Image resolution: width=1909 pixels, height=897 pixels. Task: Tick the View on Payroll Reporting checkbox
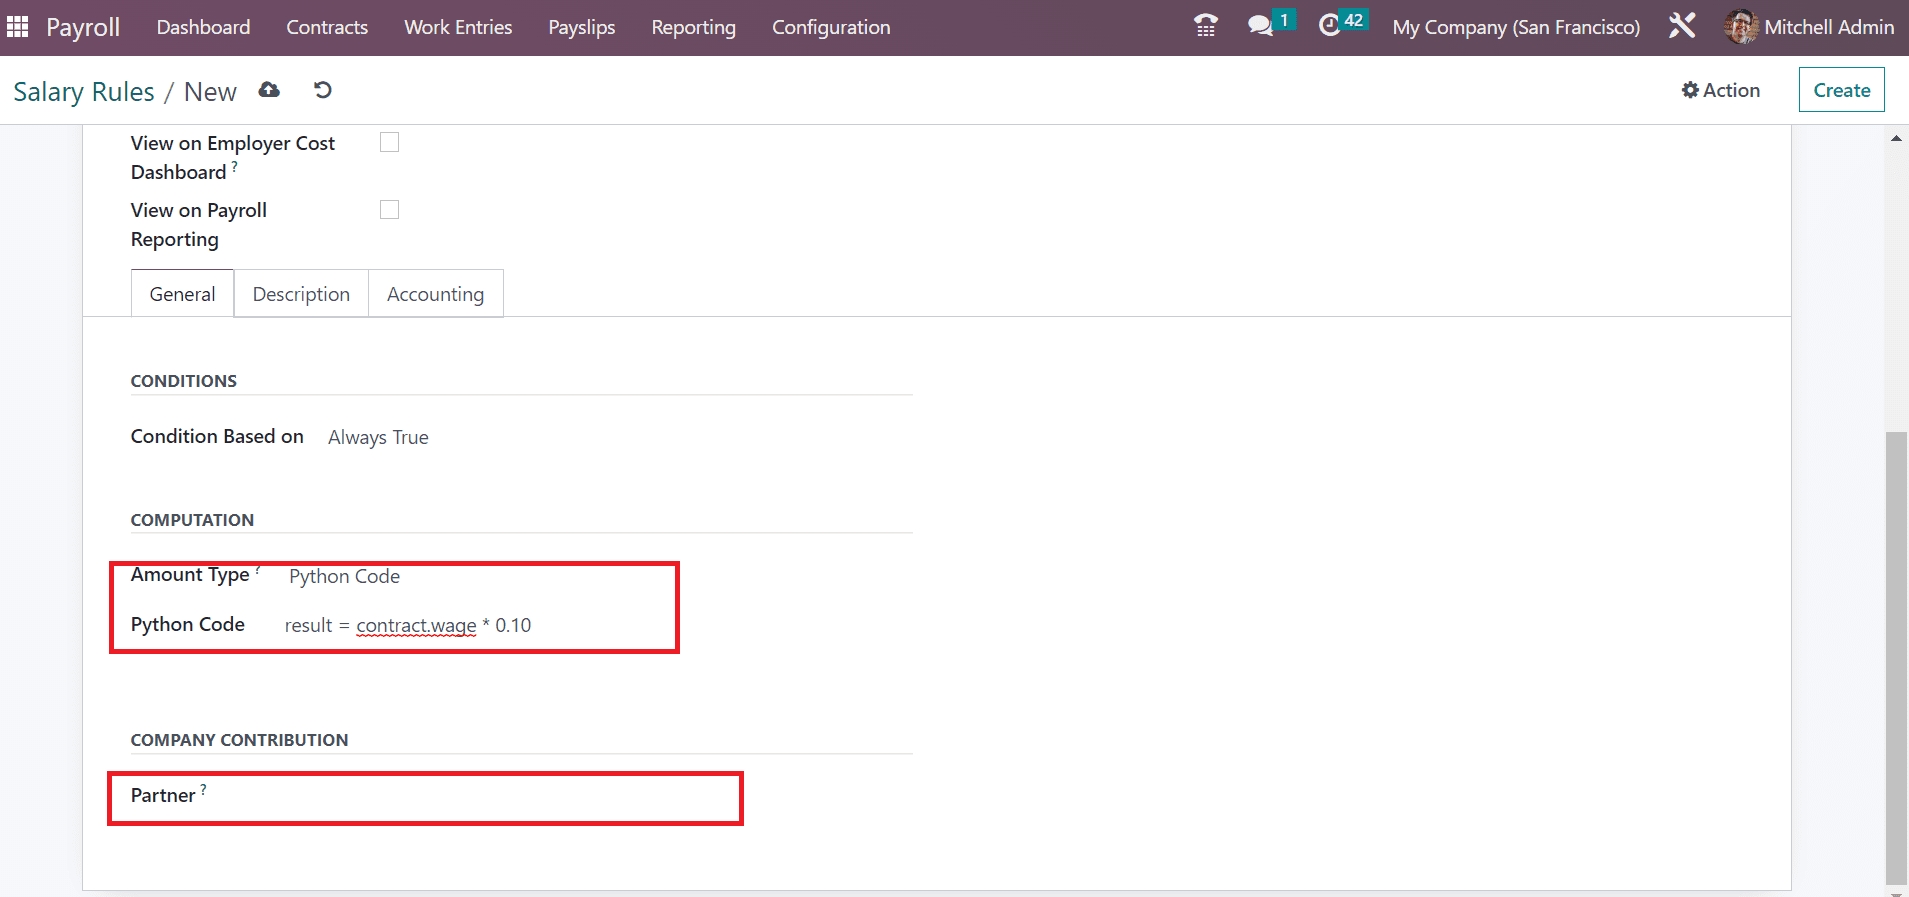(x=389, y=210)
